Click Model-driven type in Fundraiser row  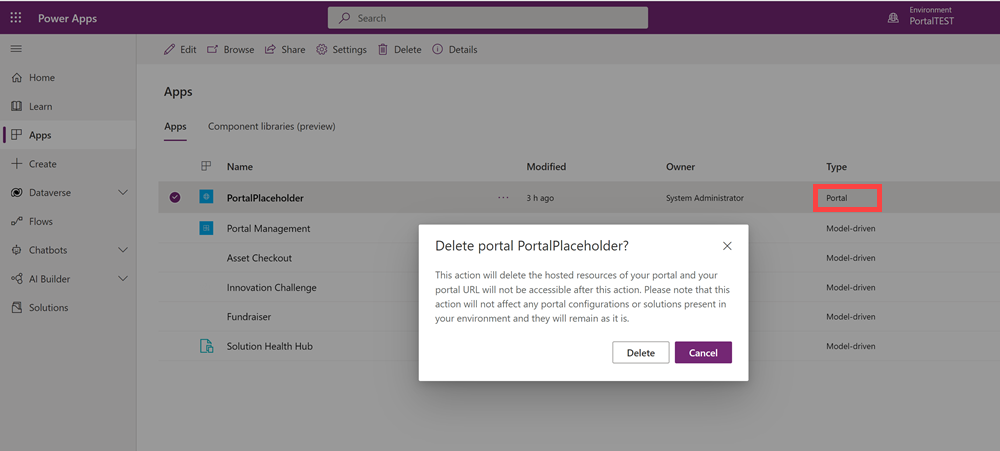pos(851,316)
